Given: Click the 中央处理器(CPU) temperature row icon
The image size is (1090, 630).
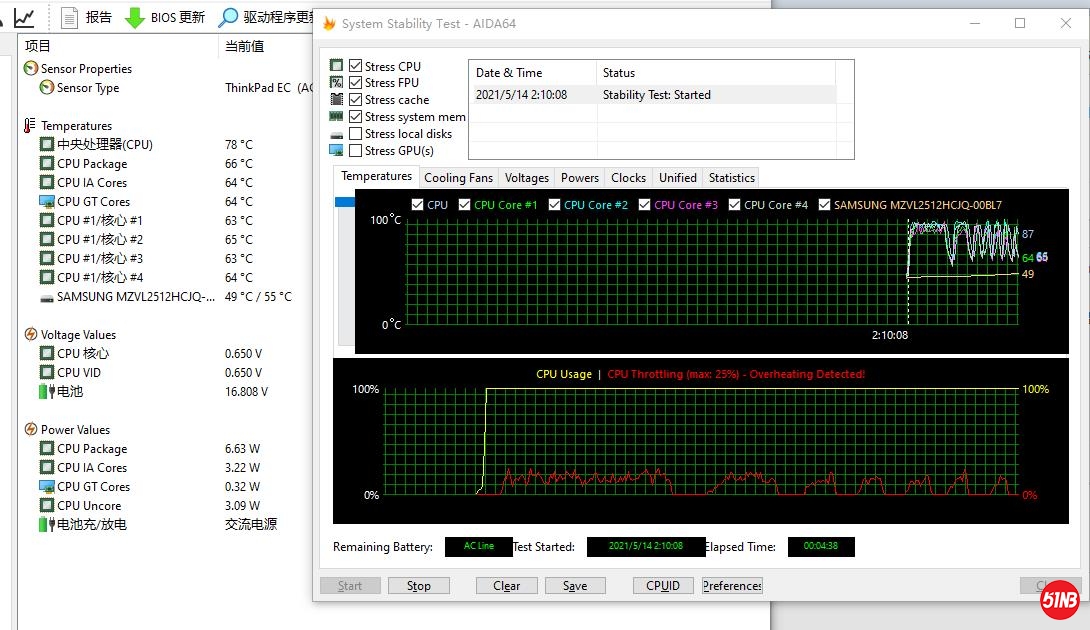Looking at the screenshot, I should [x=47, y=144].
